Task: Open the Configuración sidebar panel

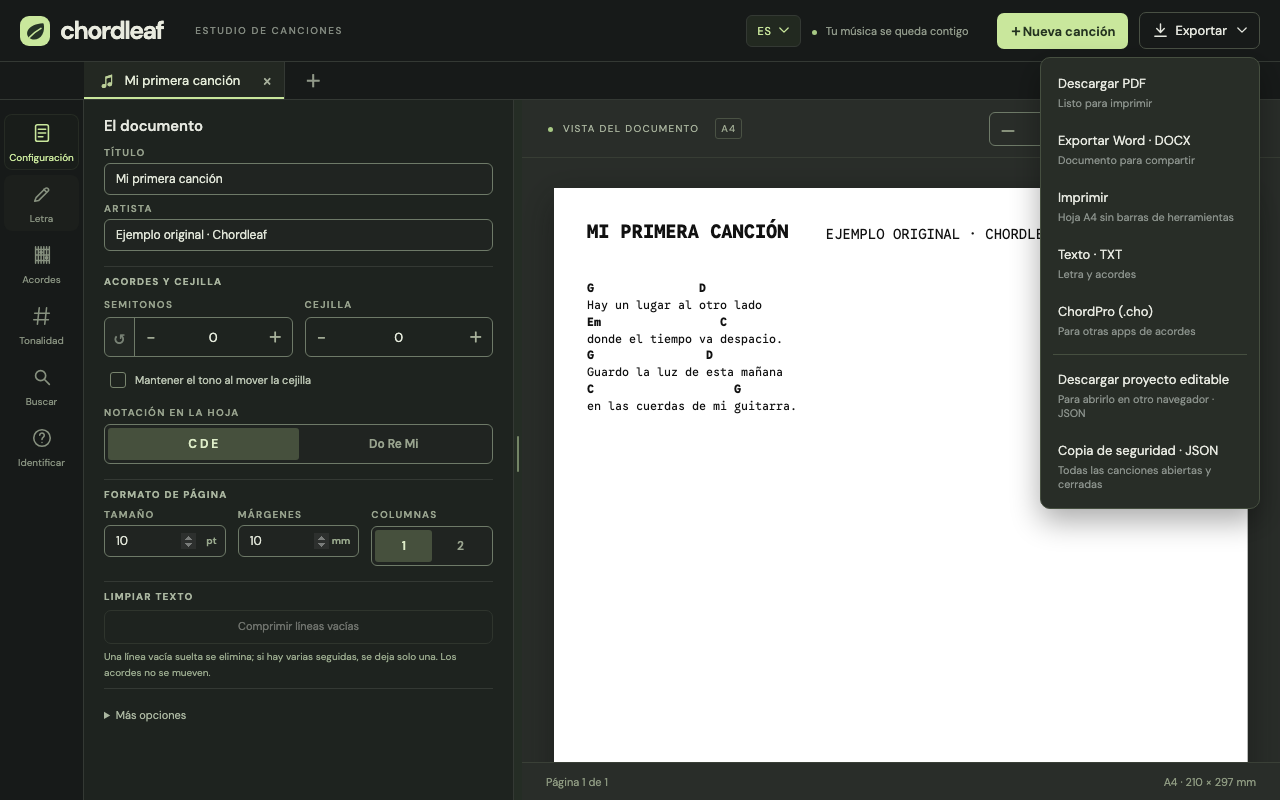Action: (41, 142)
